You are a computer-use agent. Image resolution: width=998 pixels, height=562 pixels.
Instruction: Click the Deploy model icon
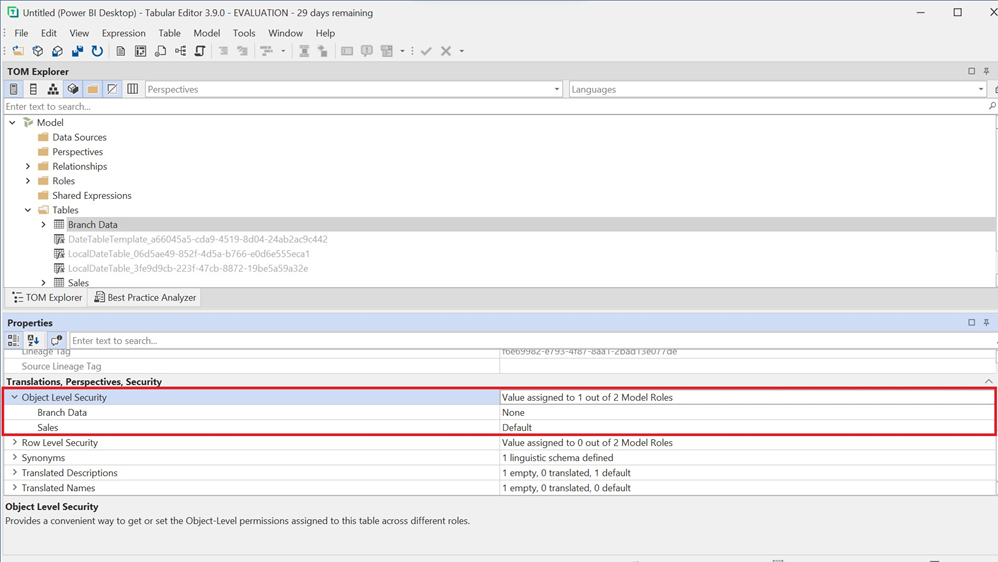(x=57, y=51)
